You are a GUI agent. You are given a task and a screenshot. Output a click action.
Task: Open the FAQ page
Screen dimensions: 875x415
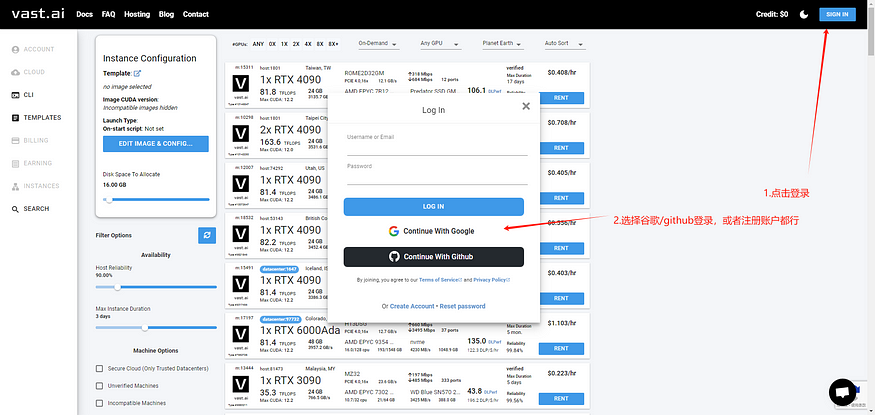(108, 15)
